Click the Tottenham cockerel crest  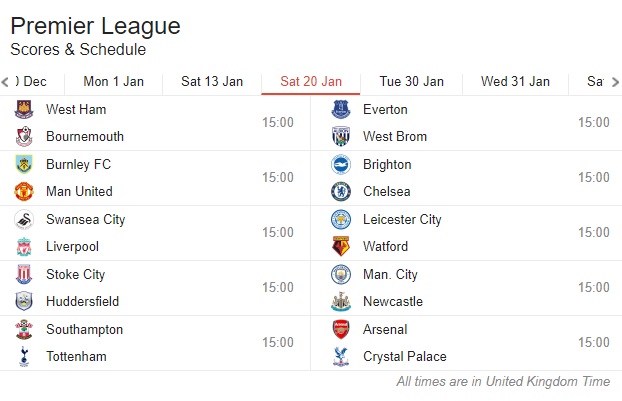pyautogui.click(x=24, y=356)
